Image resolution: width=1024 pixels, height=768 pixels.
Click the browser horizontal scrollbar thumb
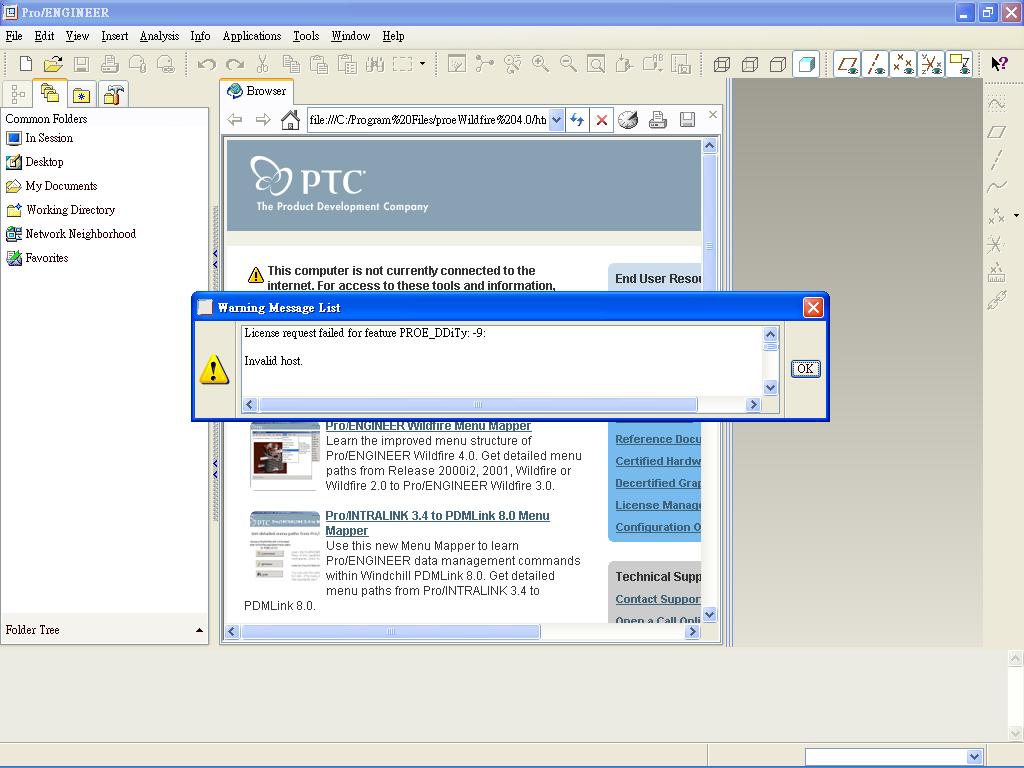tap(391, 632)
